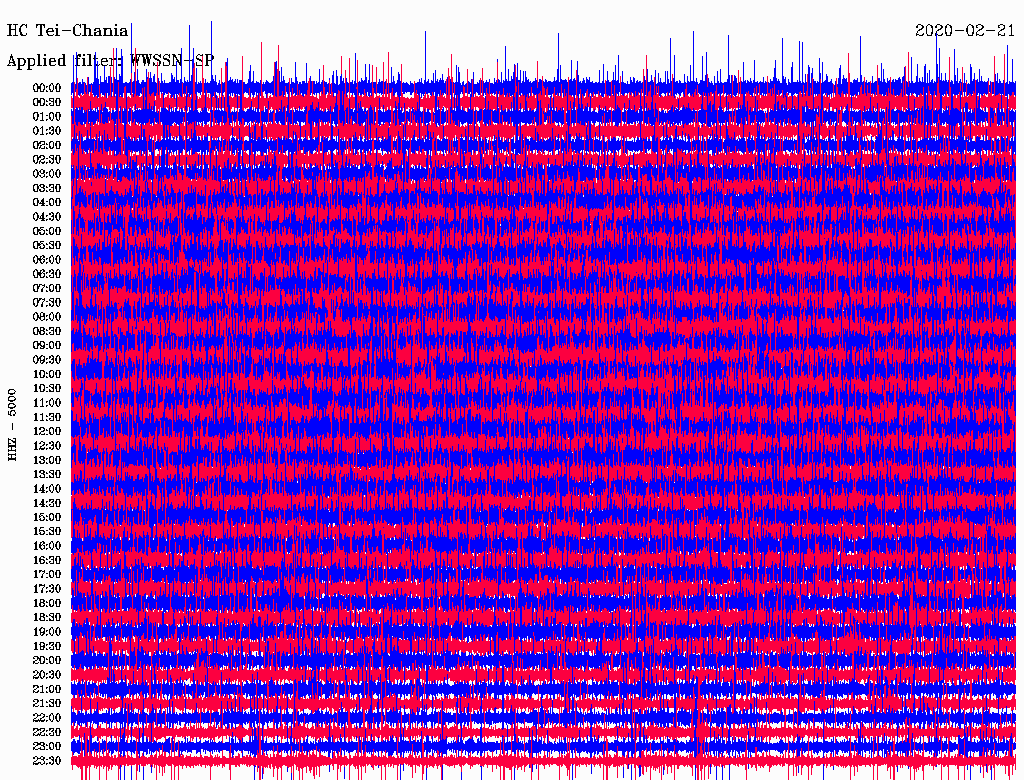Select the 09:30 time label
This screenshot has width=1024, height=780.
47,360
